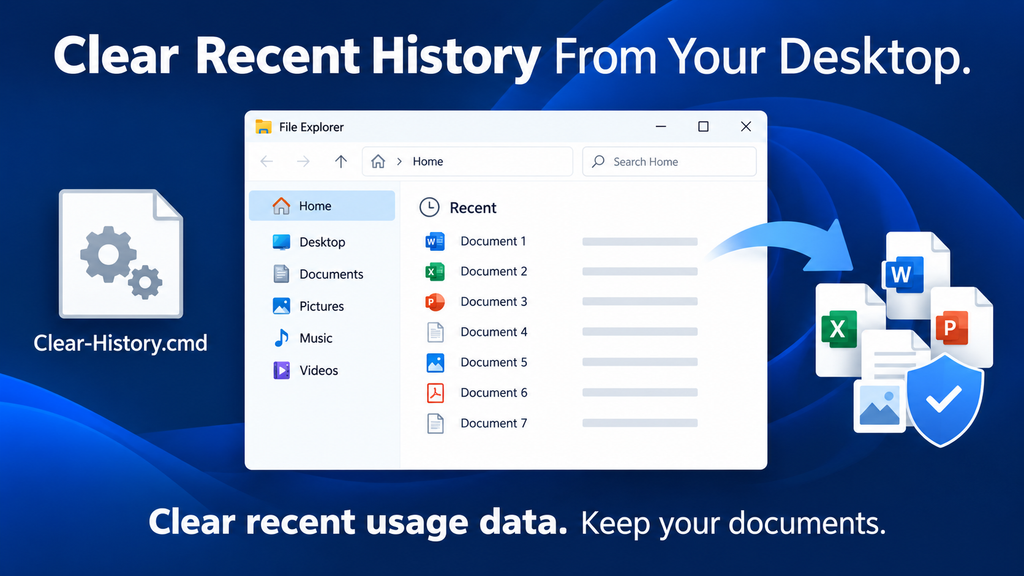Click the home icon in the address bar

378,161
